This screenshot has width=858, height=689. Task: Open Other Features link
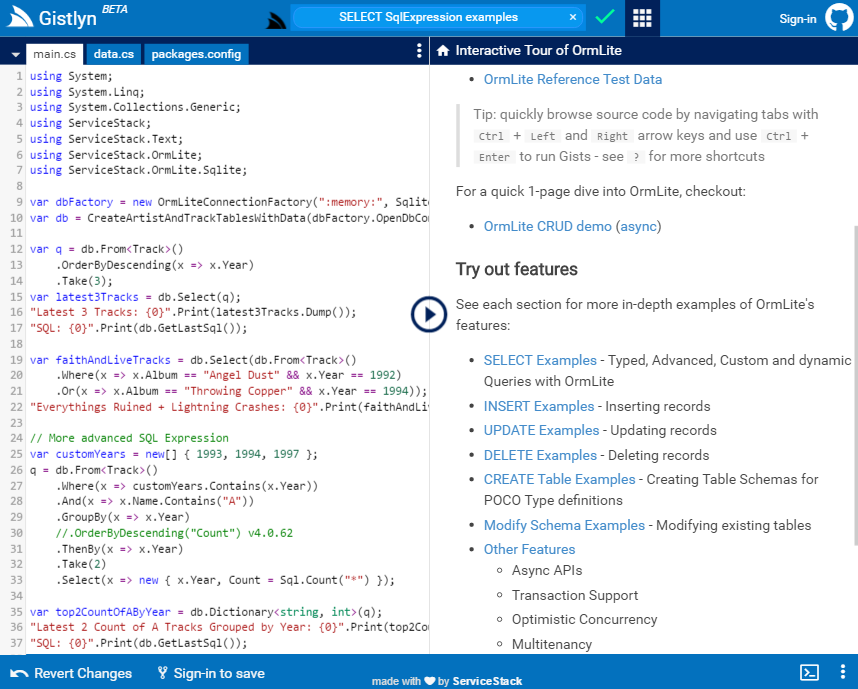(529, 549)
